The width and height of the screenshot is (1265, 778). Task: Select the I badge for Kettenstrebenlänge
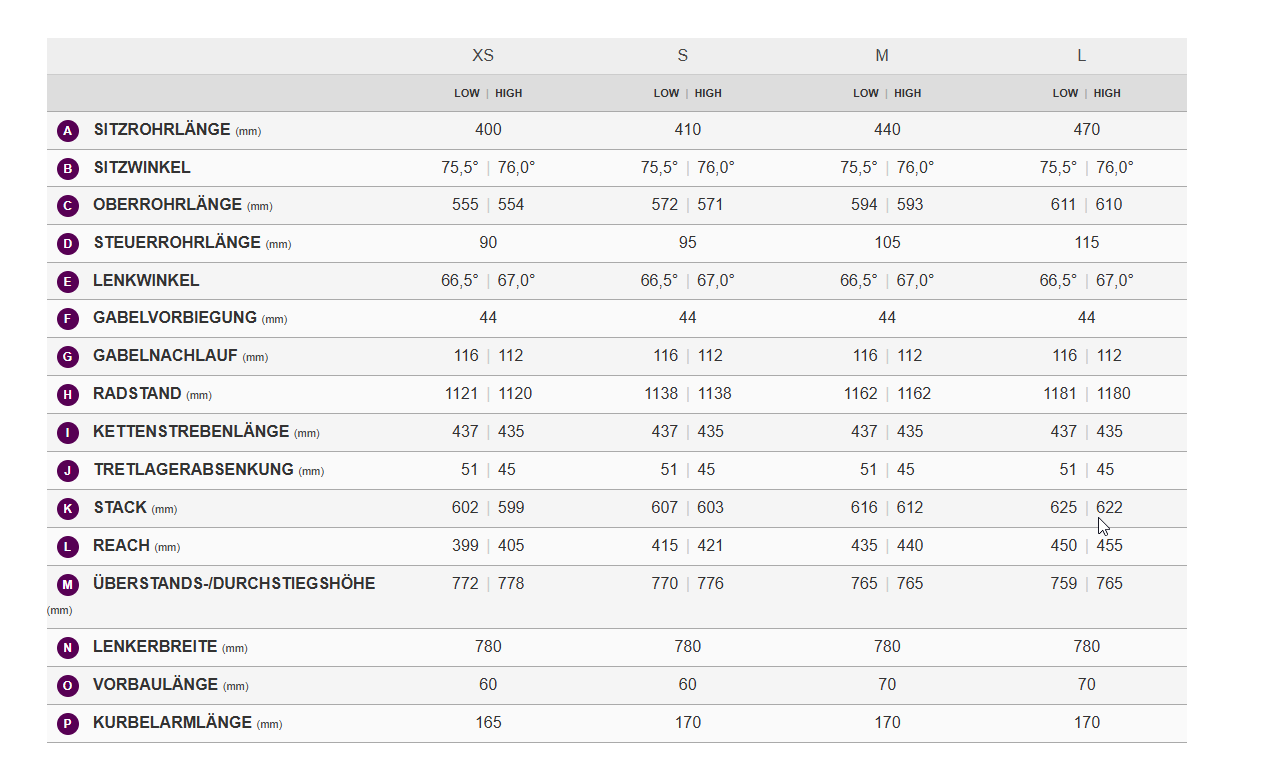[68, 433]
